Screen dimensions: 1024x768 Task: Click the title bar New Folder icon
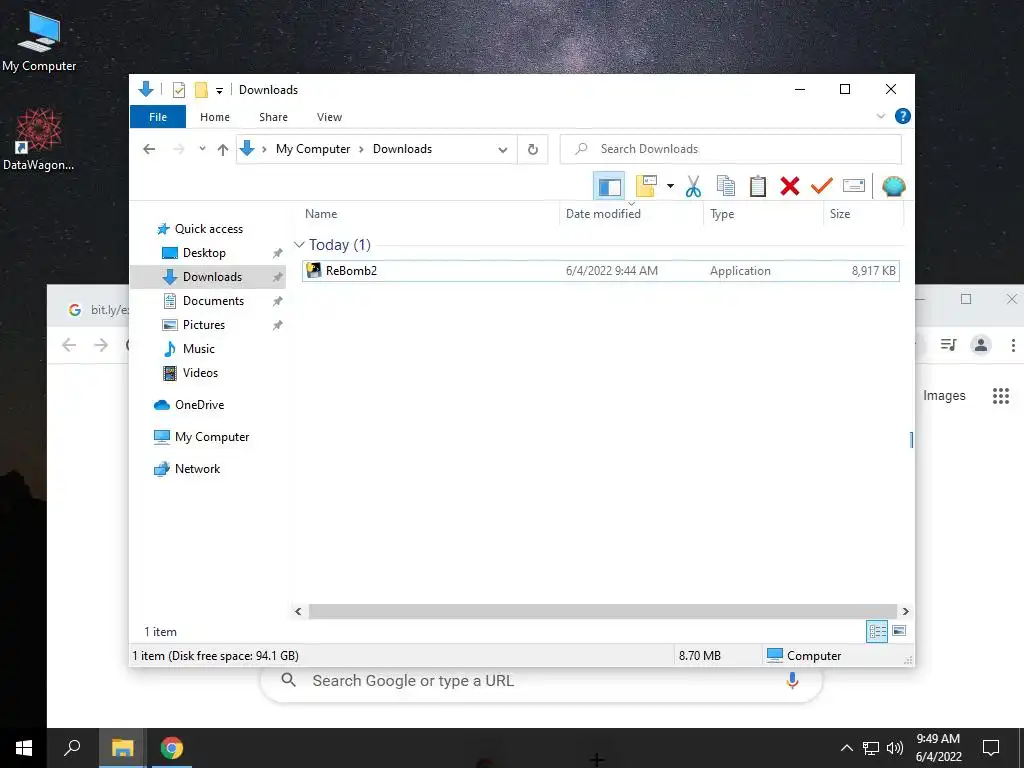point(201,90)
